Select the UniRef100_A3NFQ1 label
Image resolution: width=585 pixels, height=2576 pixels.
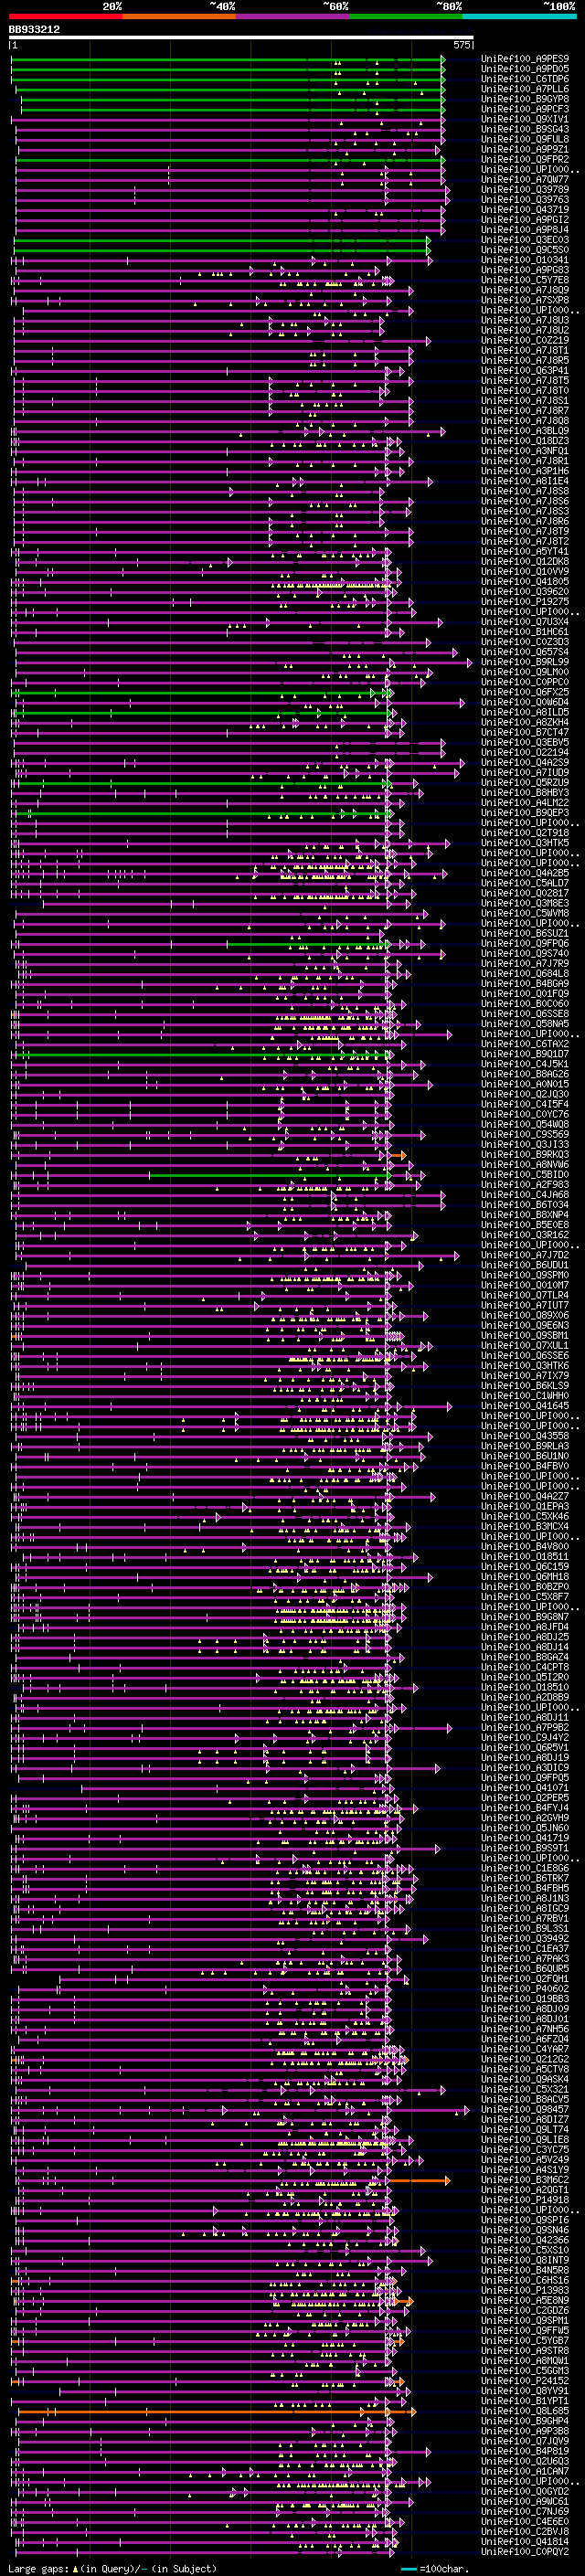coord(524,451)
